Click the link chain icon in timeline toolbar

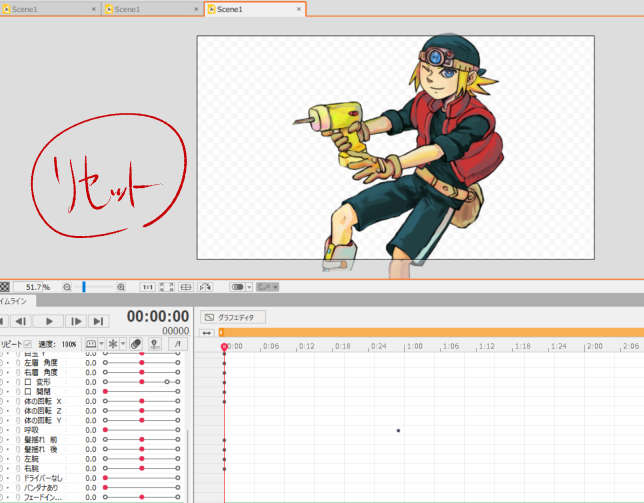[x=136, y=344]
